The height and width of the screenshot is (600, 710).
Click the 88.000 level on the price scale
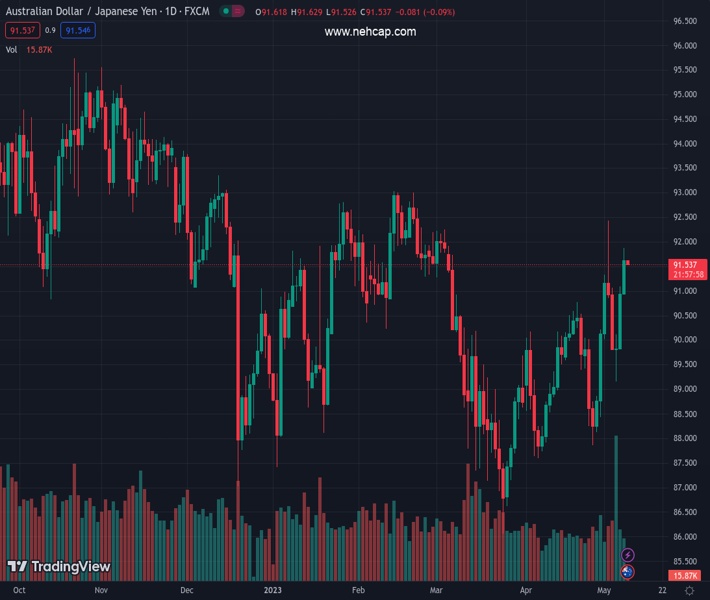tap(684, 438)
